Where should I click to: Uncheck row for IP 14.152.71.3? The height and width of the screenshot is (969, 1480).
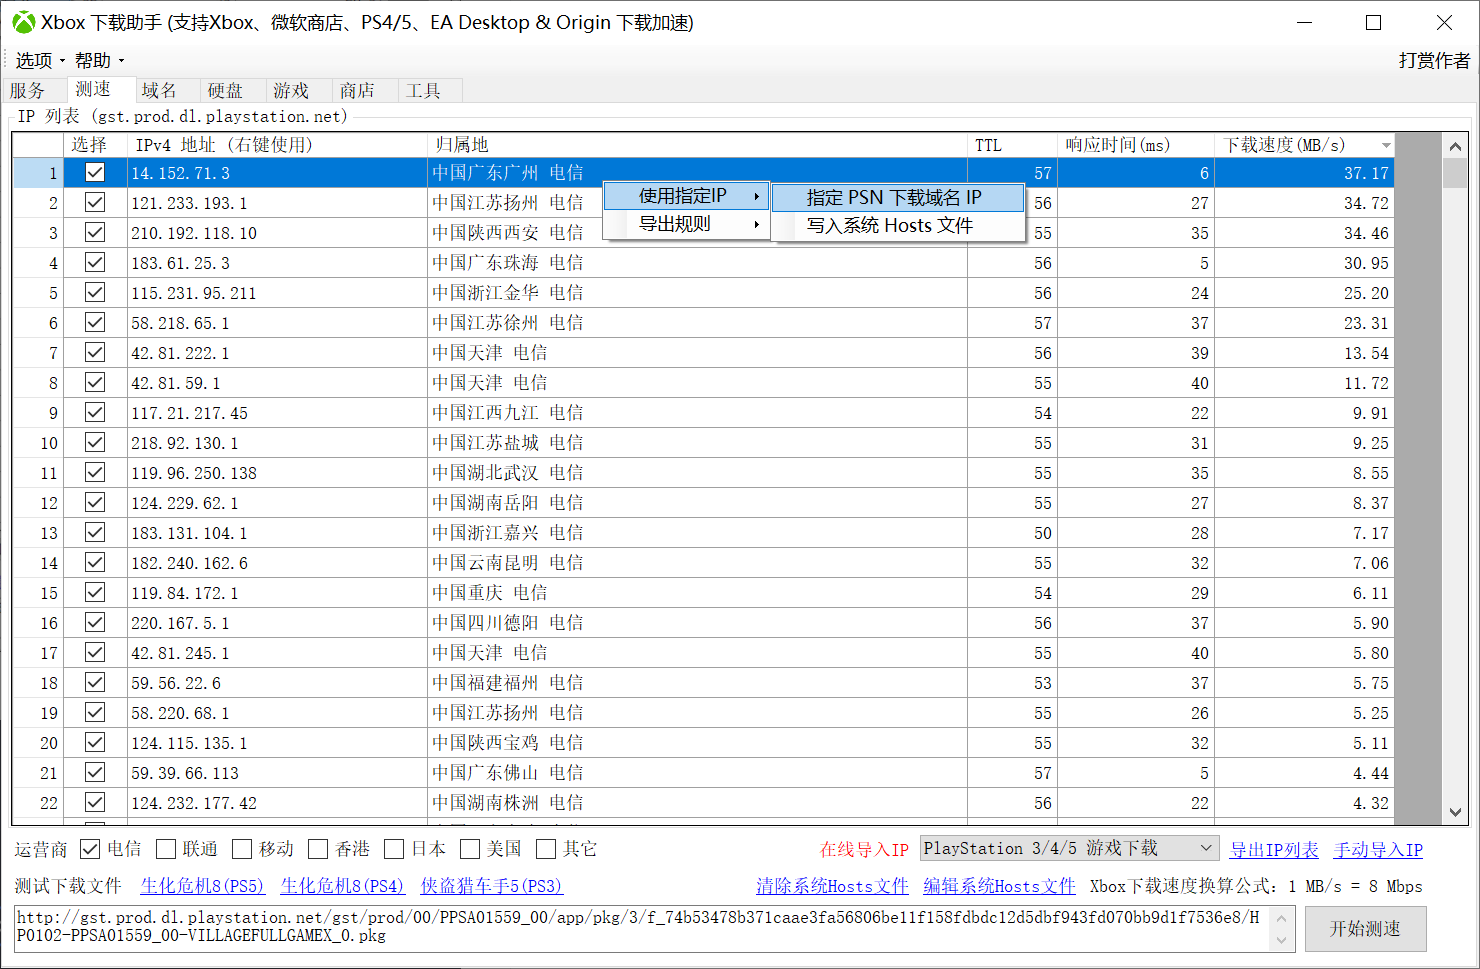(x=95, y=172)
